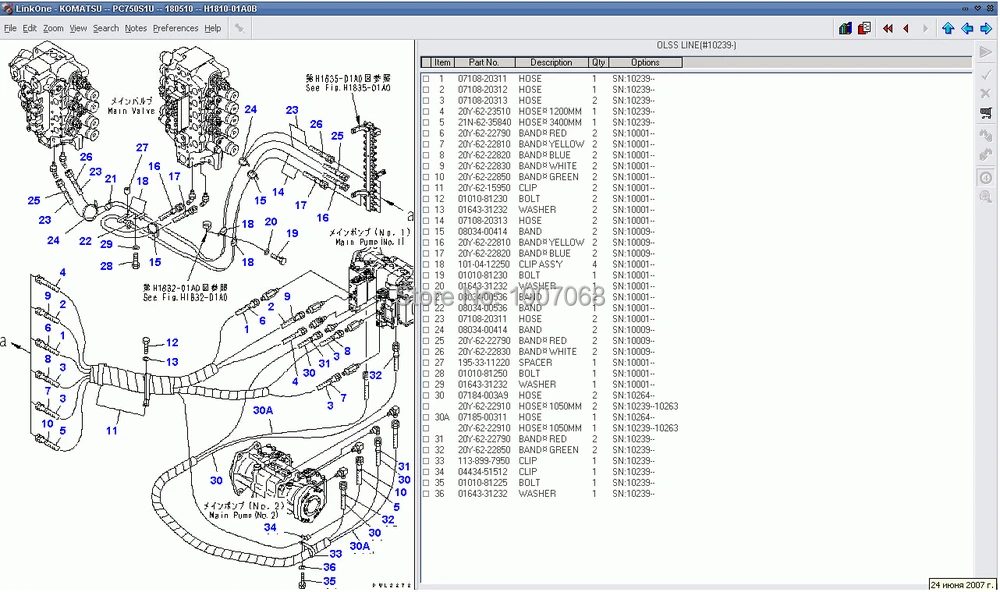The width and height of the screenshot is (1000, 592).
Task: Click part number 21N-62-35840
Action: pos(484,122)
